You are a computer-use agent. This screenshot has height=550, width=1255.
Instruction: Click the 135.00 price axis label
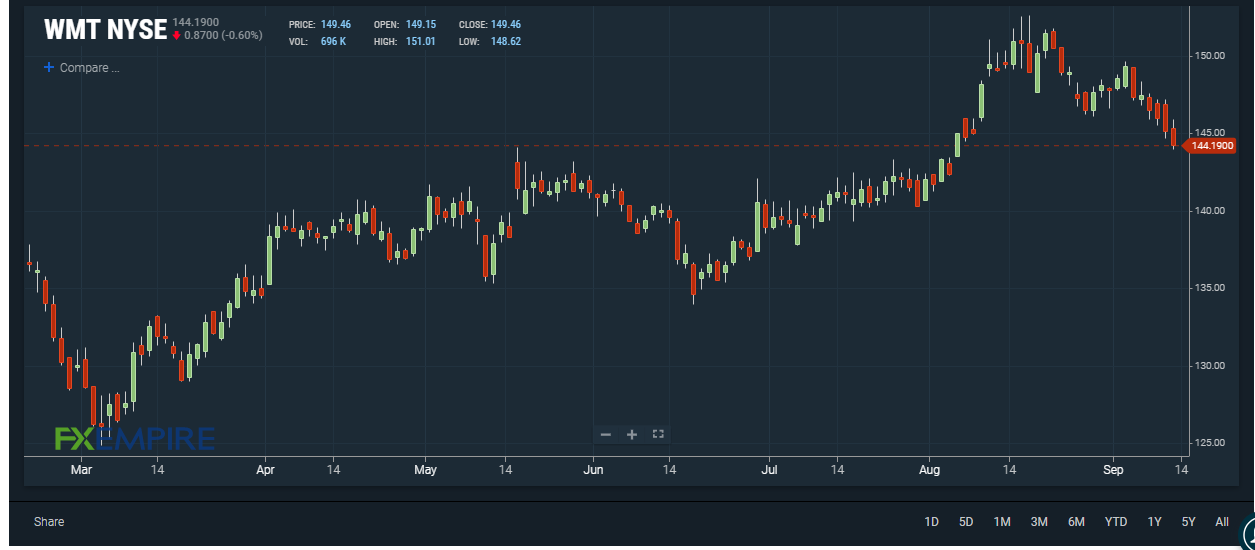tap(1211, 288)
